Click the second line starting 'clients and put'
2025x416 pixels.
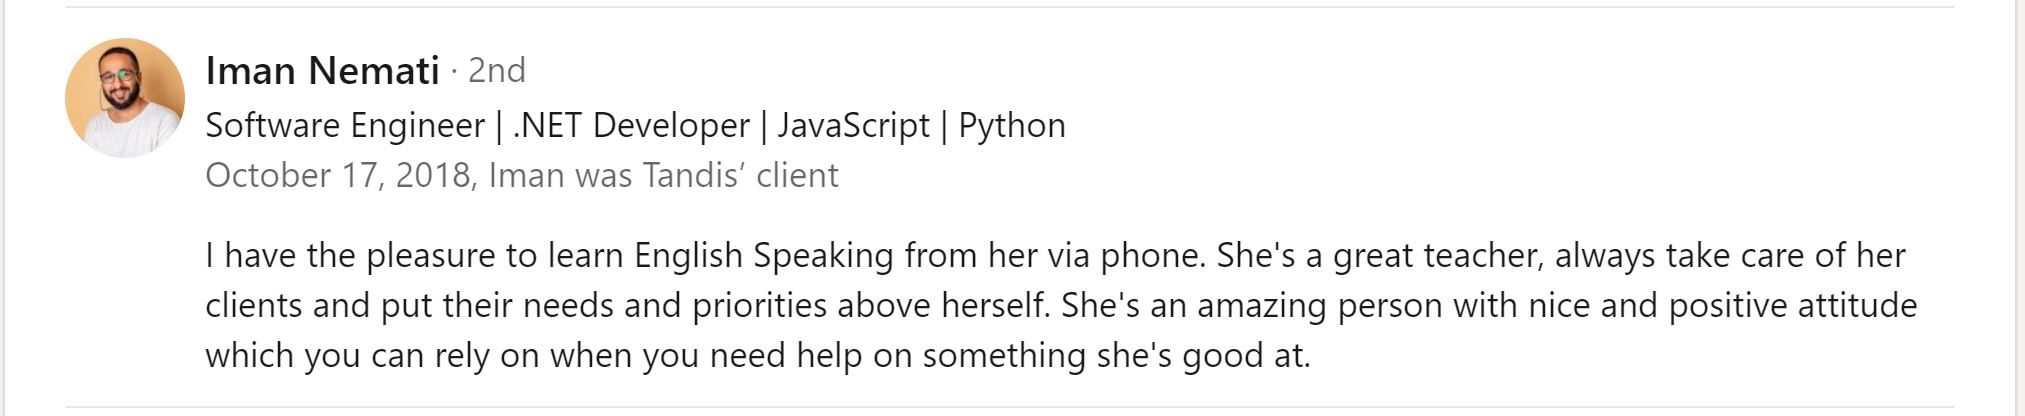pyautogui.click(x=1061, y=306)
